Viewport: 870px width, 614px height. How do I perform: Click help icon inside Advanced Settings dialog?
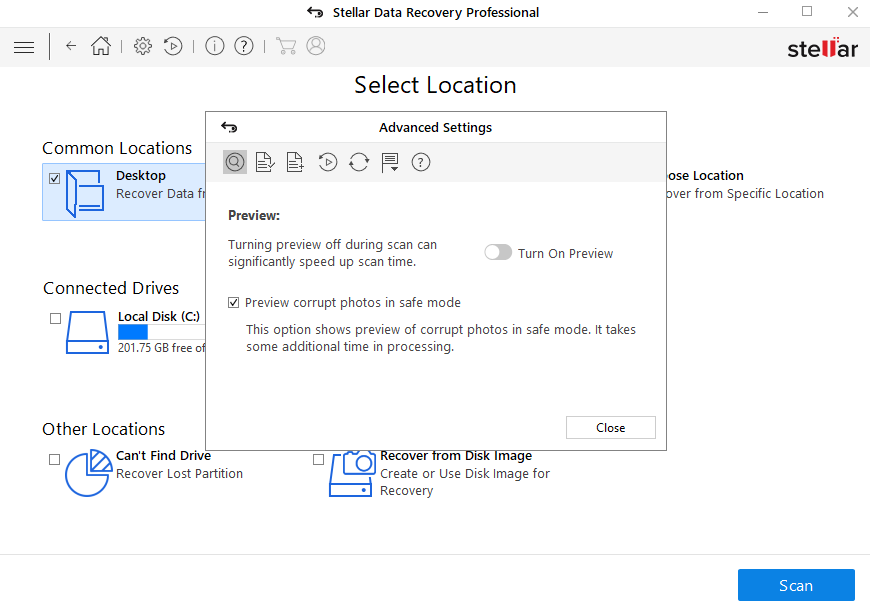coord(421,162)
